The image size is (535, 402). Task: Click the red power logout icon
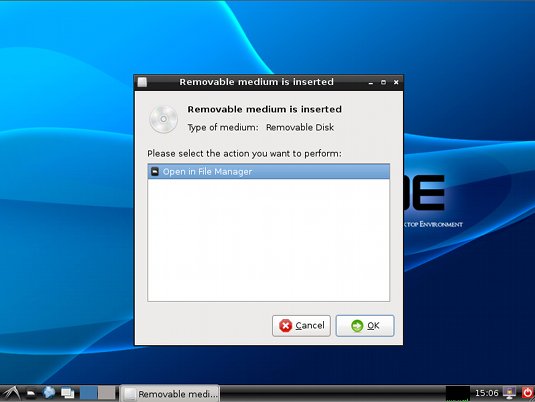tap(527, 393)
